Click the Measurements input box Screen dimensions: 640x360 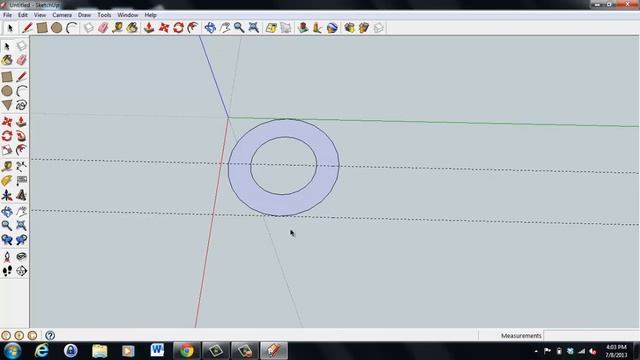(x=591, y=336)
